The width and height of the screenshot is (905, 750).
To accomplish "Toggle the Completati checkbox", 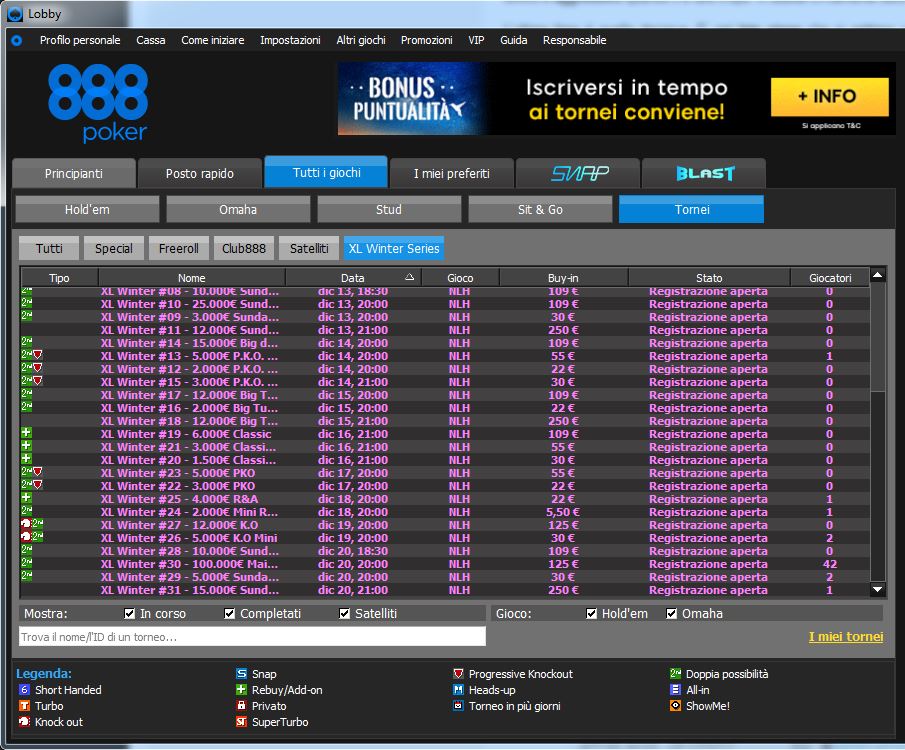I will [x=230, y=613].
